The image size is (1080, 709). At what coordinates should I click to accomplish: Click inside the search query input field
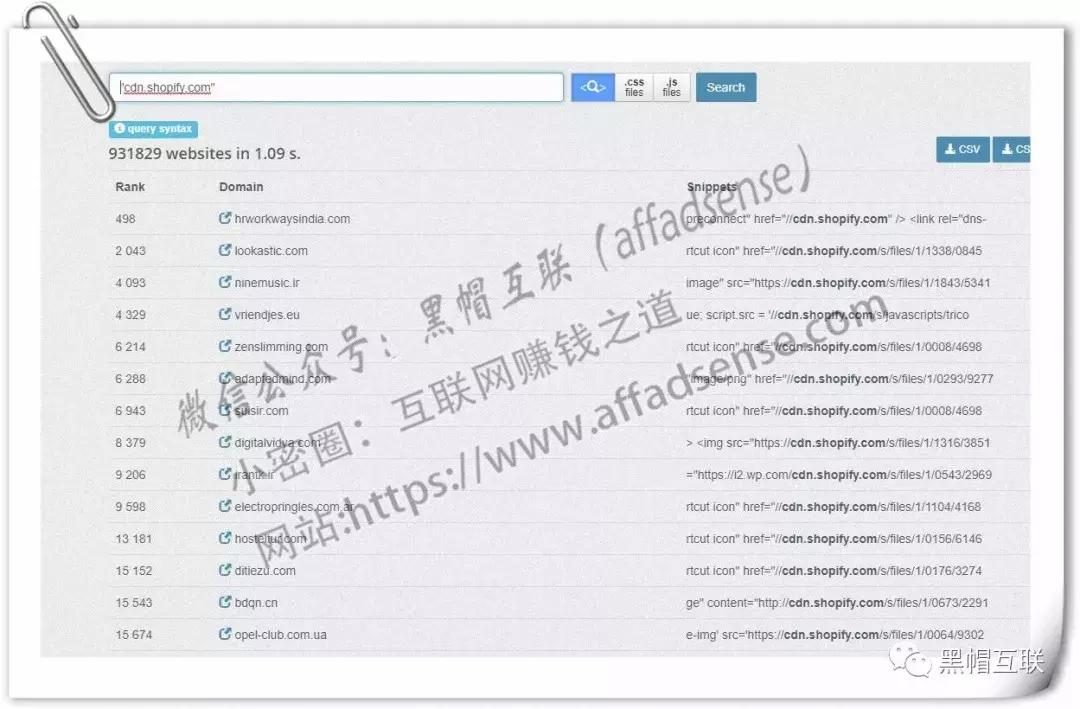tap(335, 87)
